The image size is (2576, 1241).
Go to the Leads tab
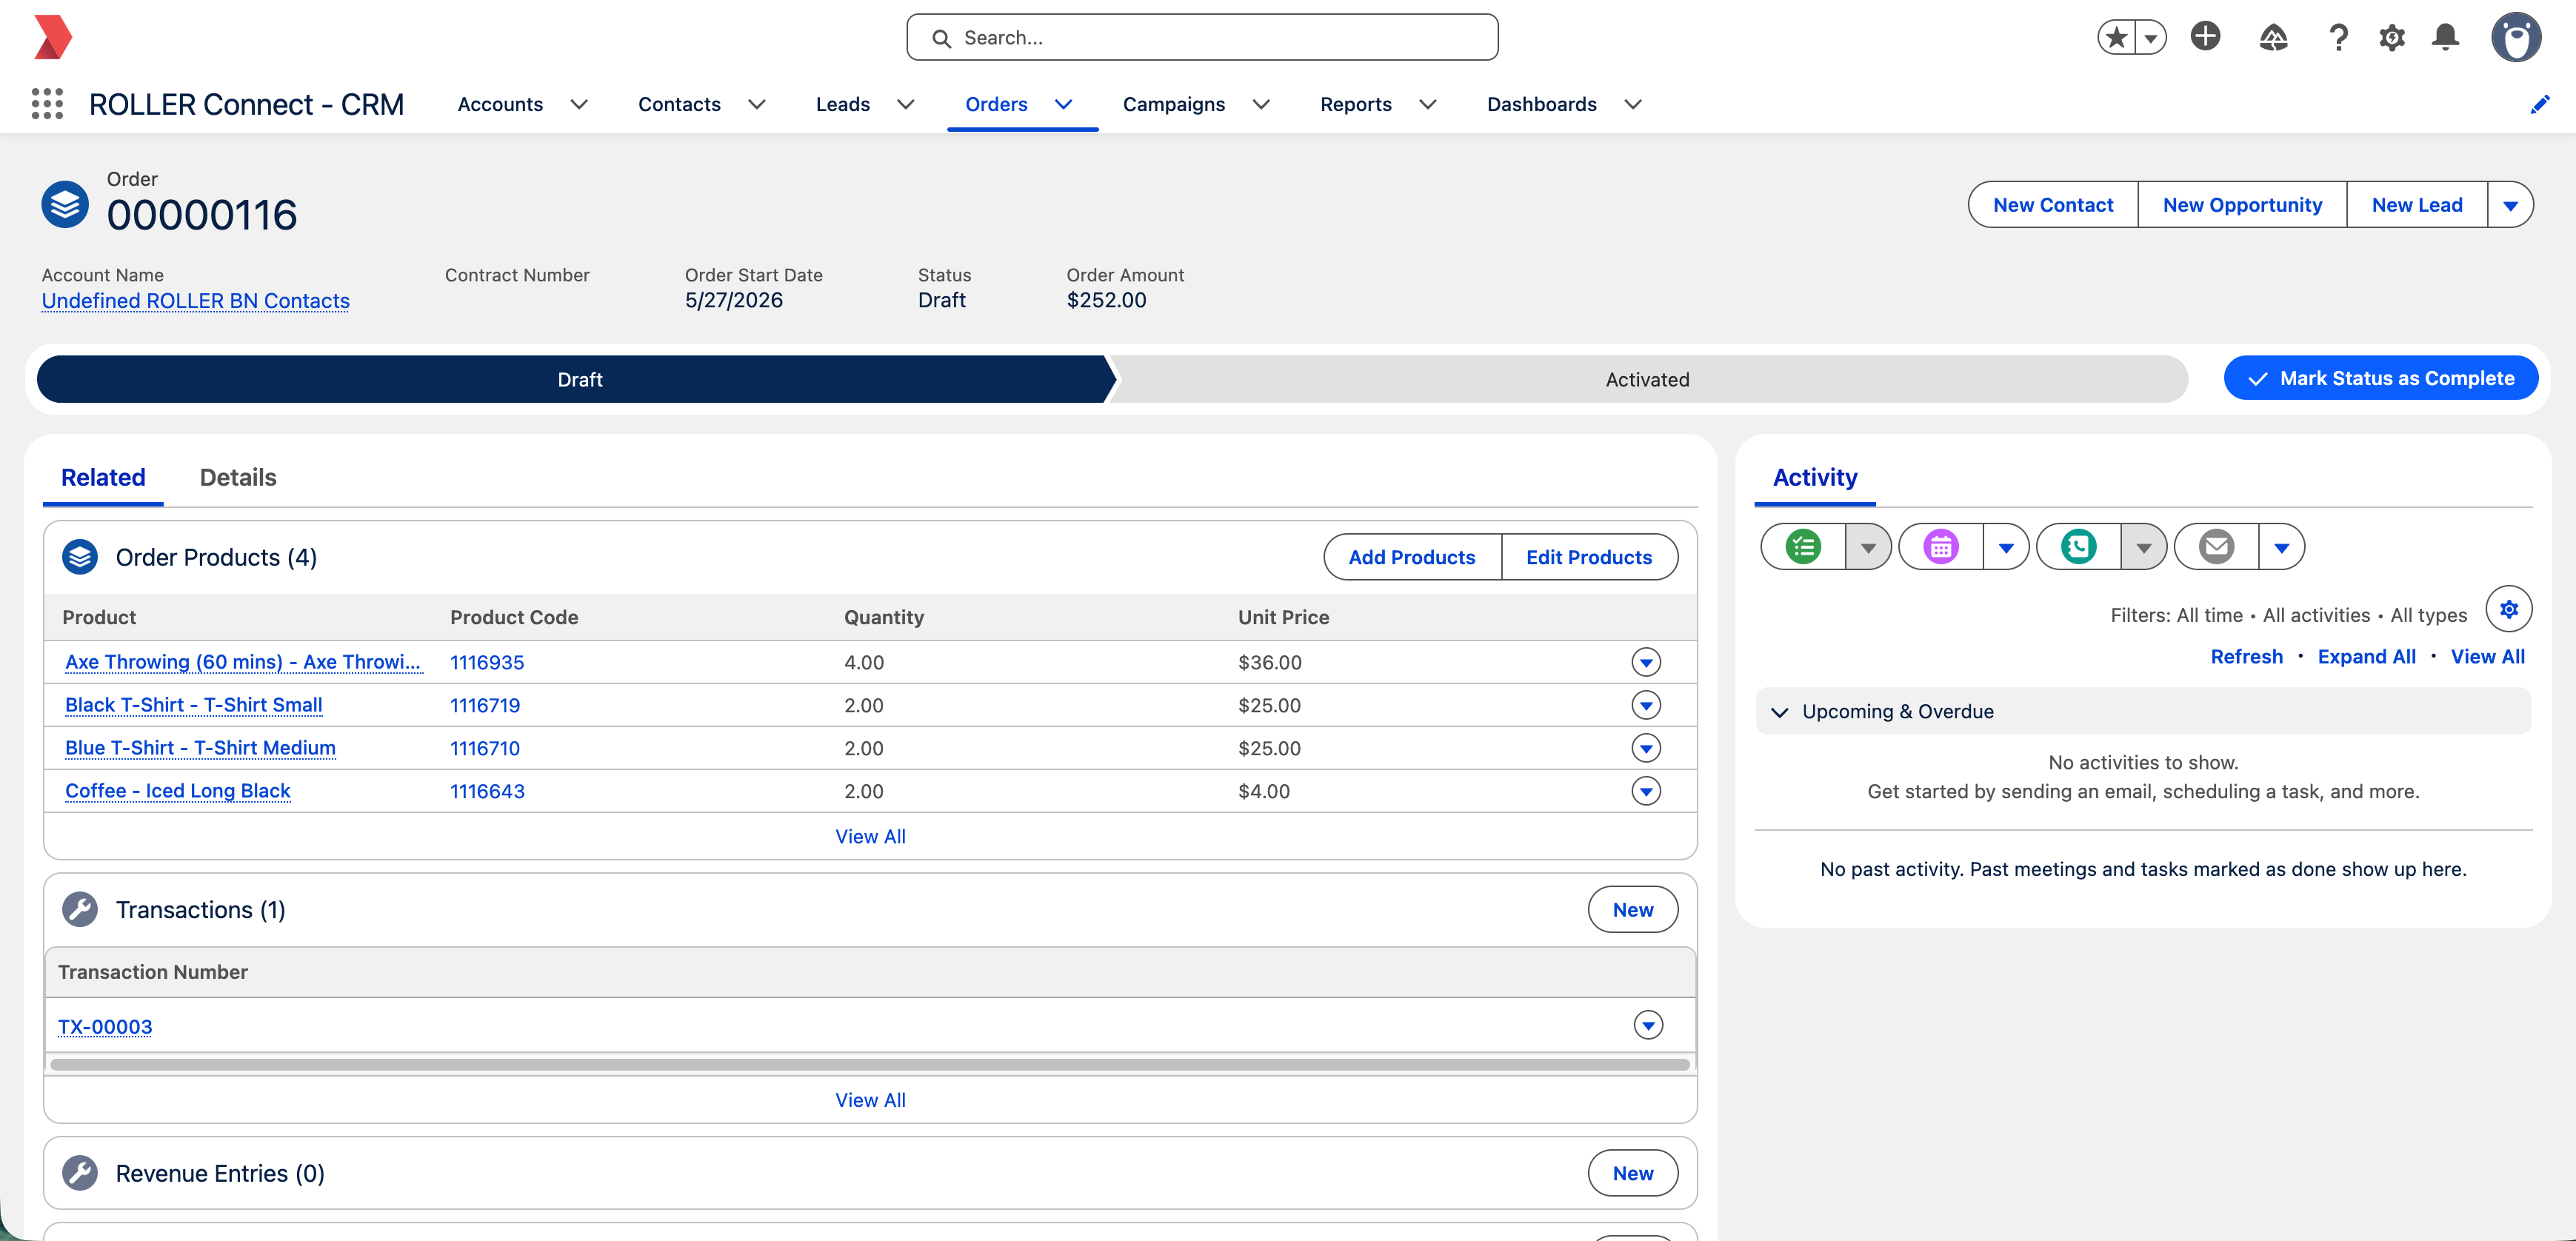point(843,104)
